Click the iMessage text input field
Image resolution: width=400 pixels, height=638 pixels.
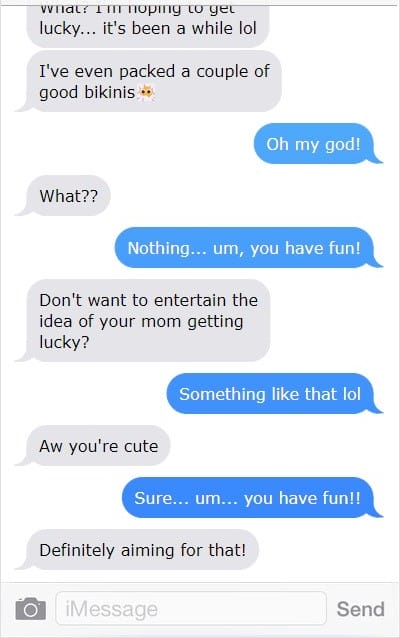click(191, 608)
